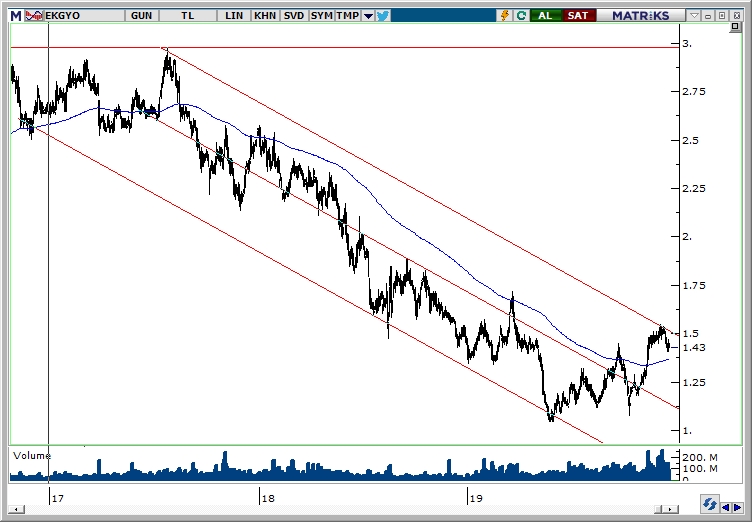The height and width of the screenshot is (522, 752).
Task: Click the 1.43 current price label
Action: tap(694, 347)
